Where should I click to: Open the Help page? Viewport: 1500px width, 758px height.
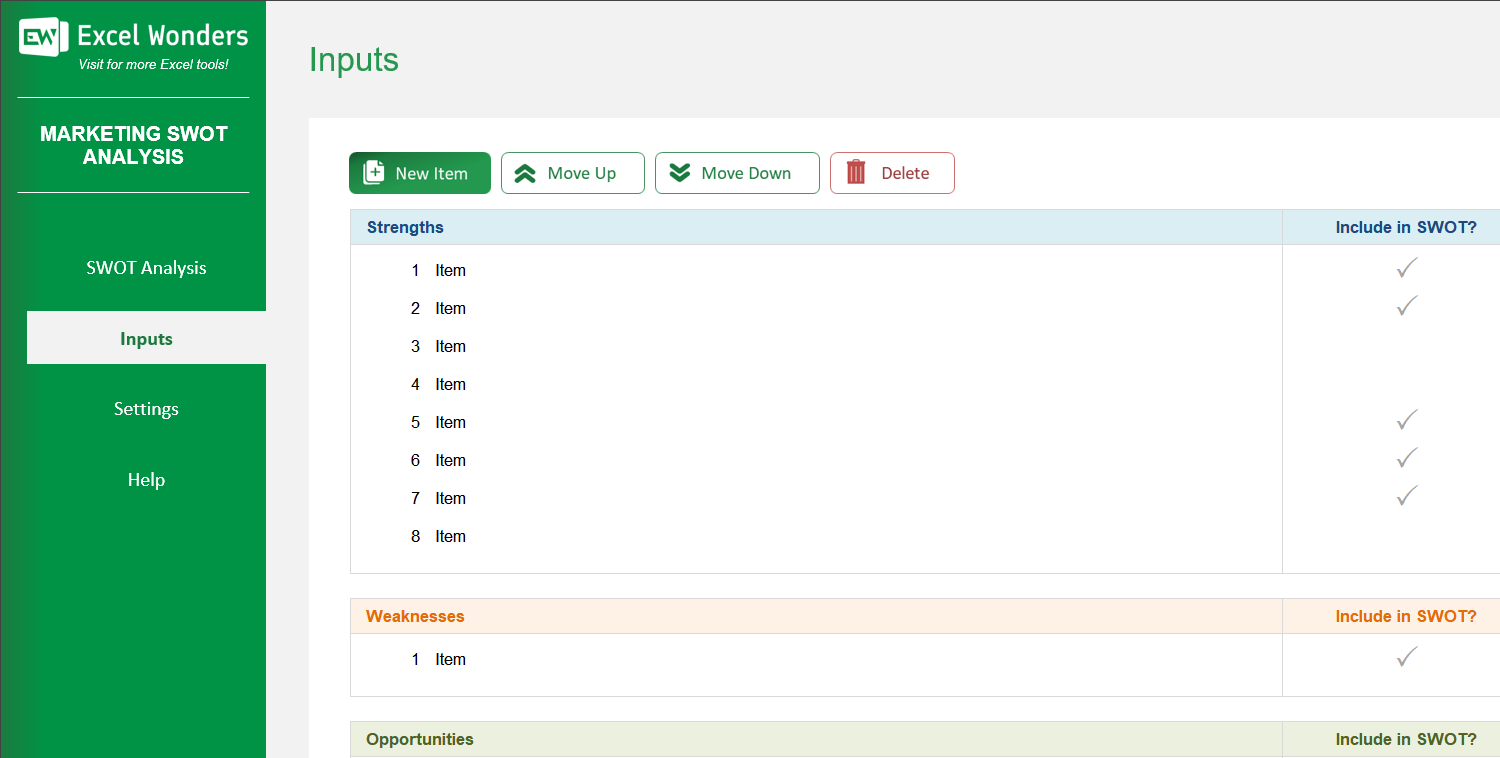click(x=146, y=479)
